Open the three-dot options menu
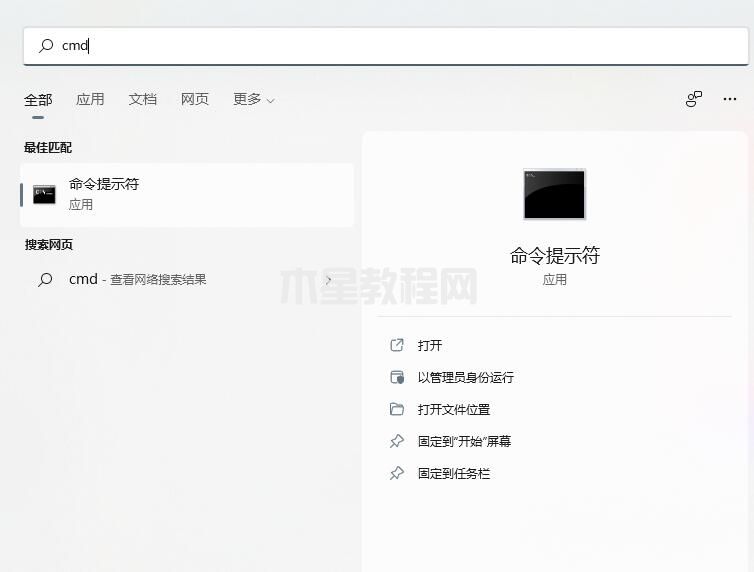The height and width of the screenshot is (572, 754). 729,99
